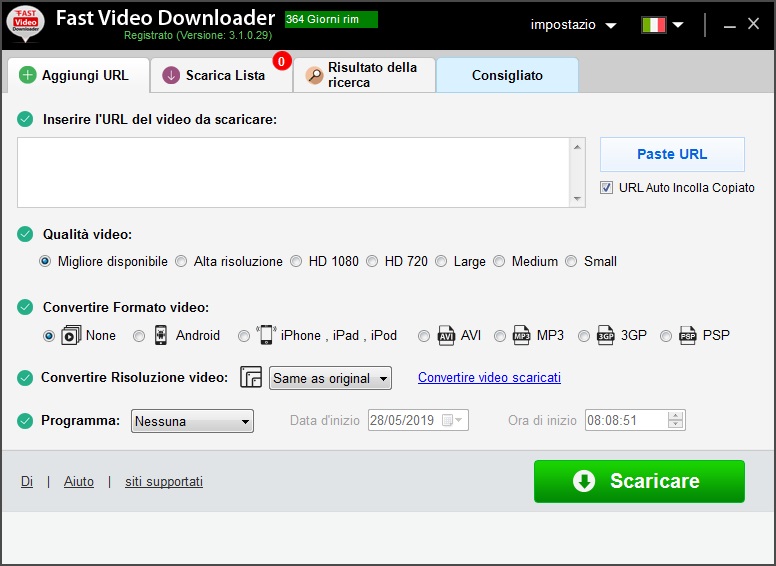Open Risultato della ricerca tab
Image resolution: width=776 pixels, height=566 pixels.
pyautogui.click(x=364, y=75)
